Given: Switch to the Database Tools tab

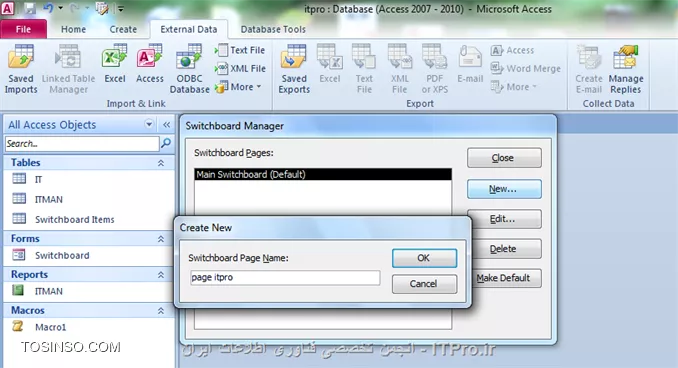Looking at the screenshot, I should point(273,29).
